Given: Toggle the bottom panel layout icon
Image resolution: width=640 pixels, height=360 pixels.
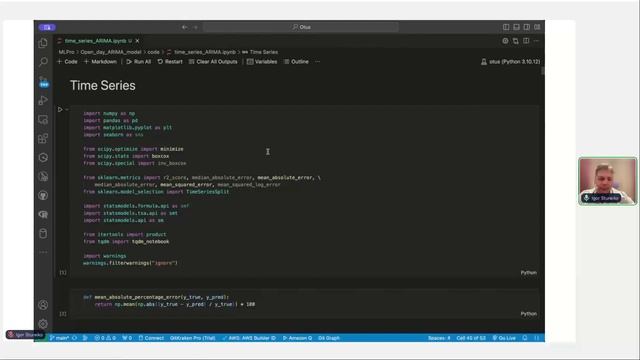Looking at the screenshot, I should pyautogui.click(x=516, y=27).
